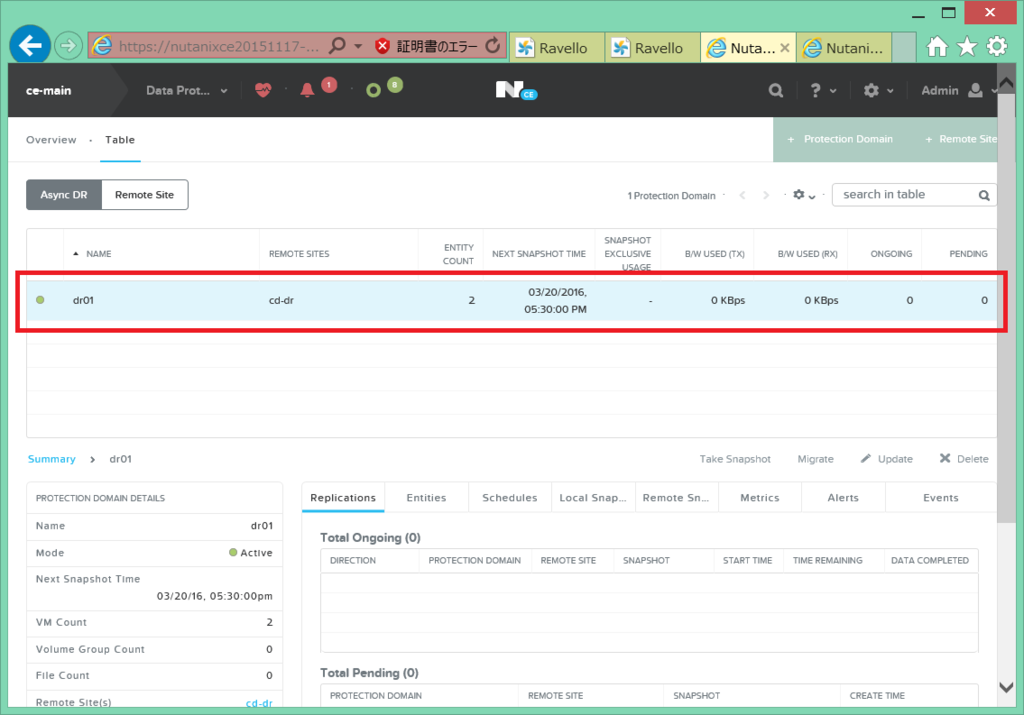Open Prism settings gear menu
1024x715 pixels.
pos(878,90)
